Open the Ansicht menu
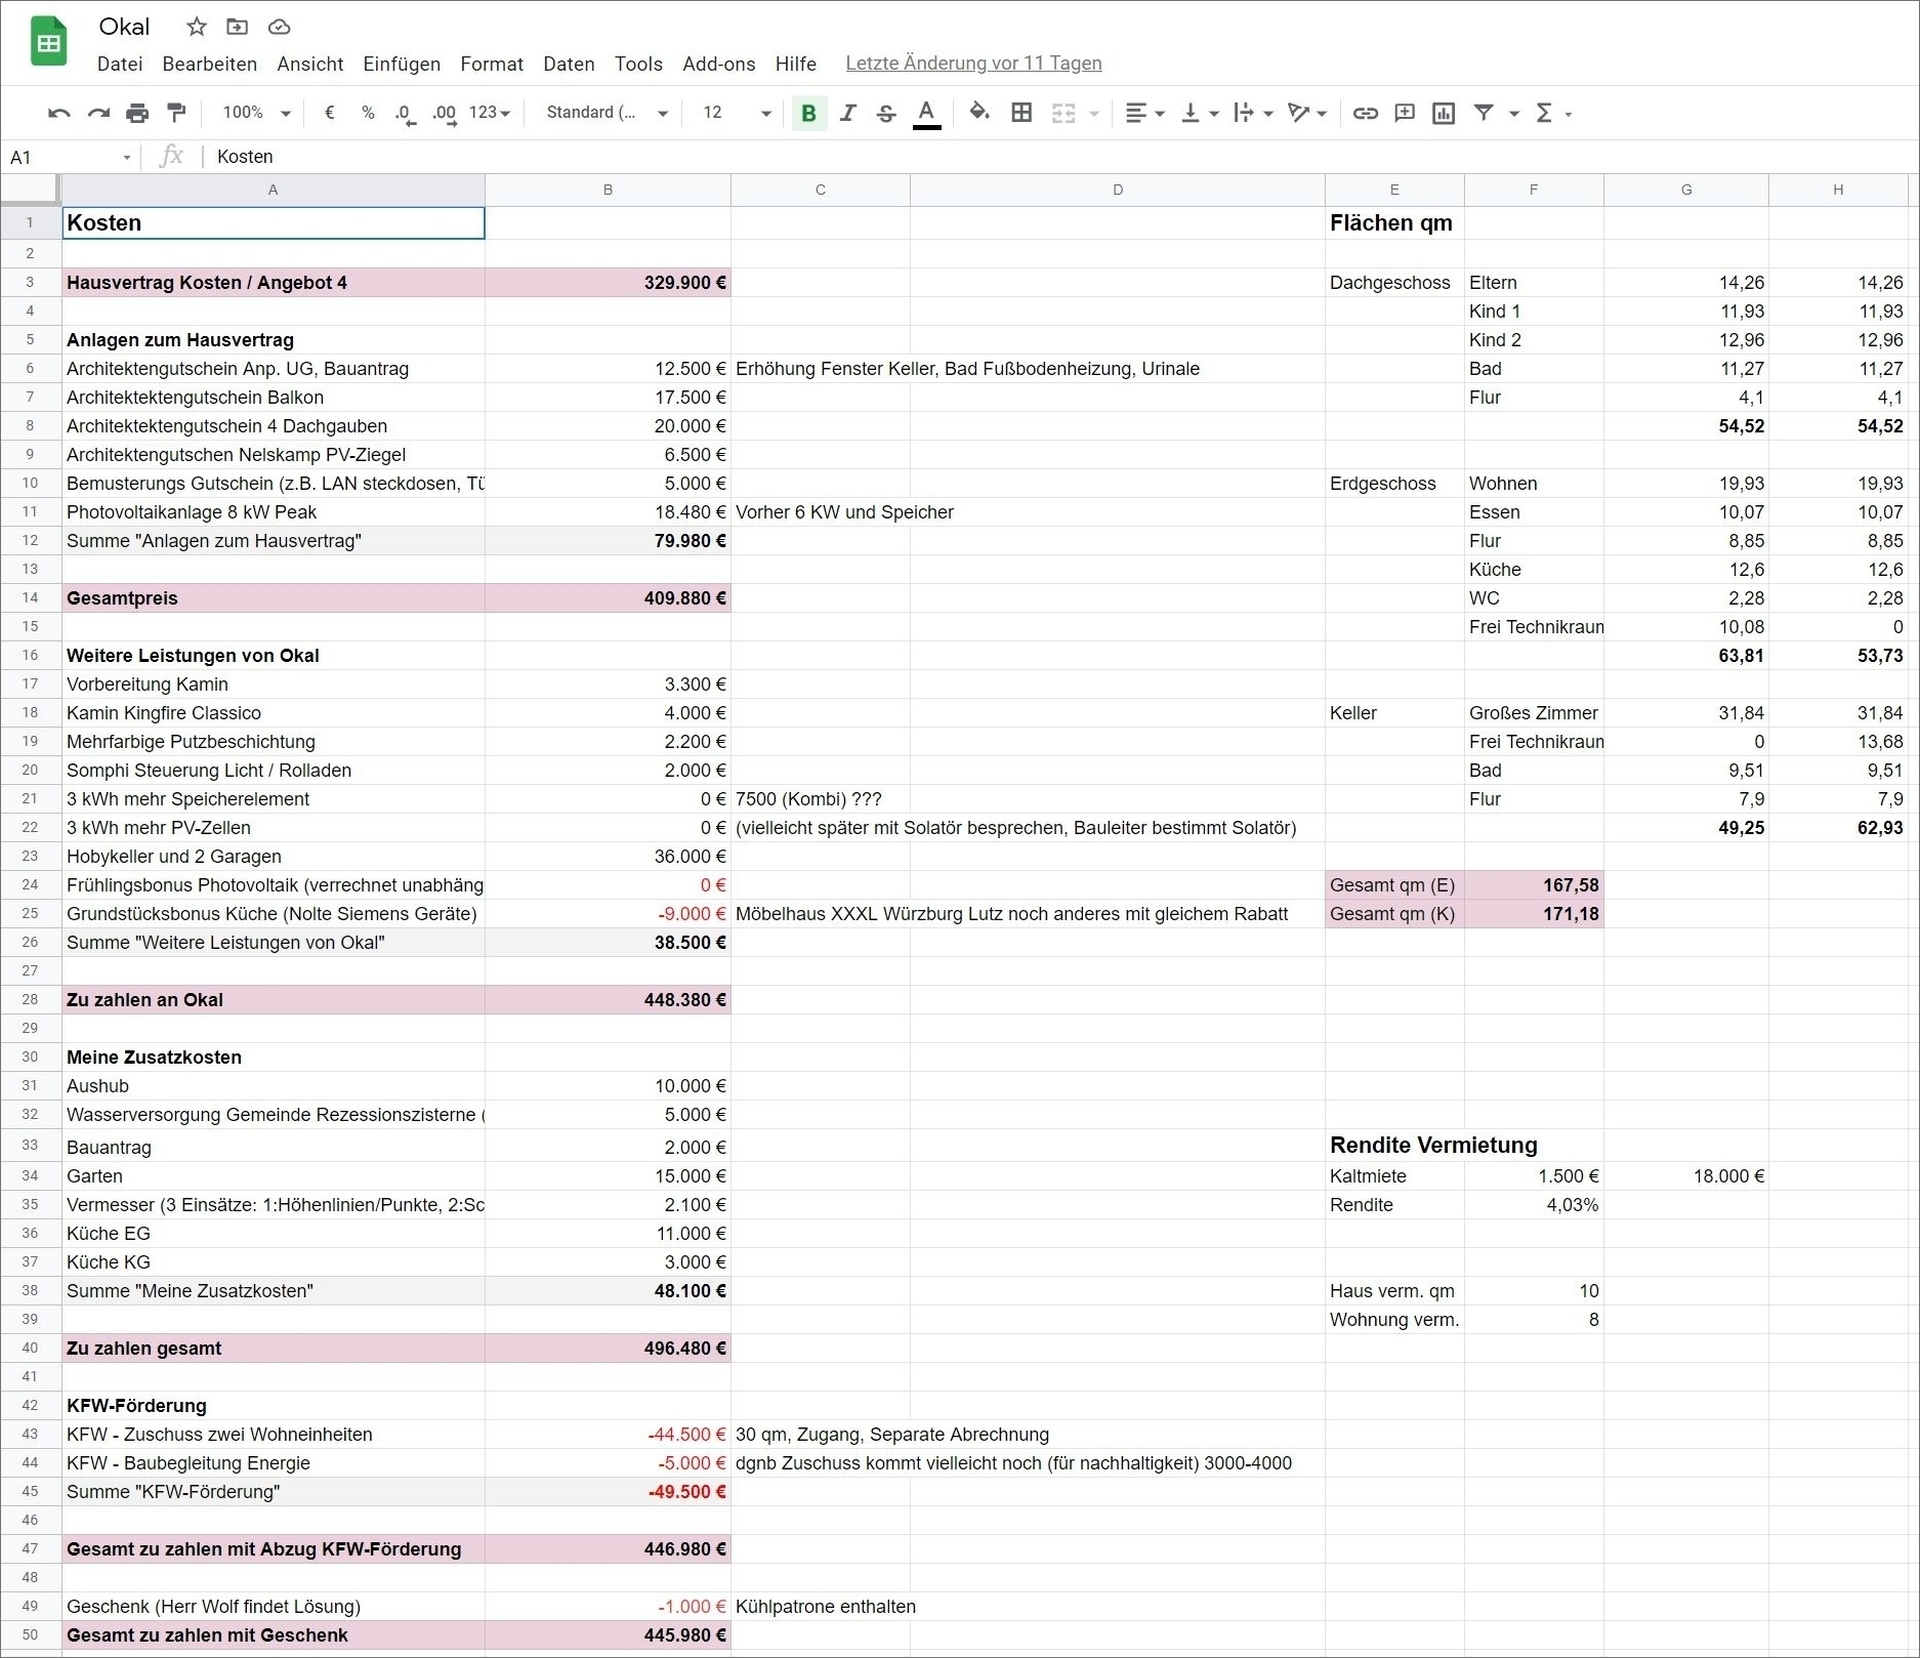 (310, 64)
